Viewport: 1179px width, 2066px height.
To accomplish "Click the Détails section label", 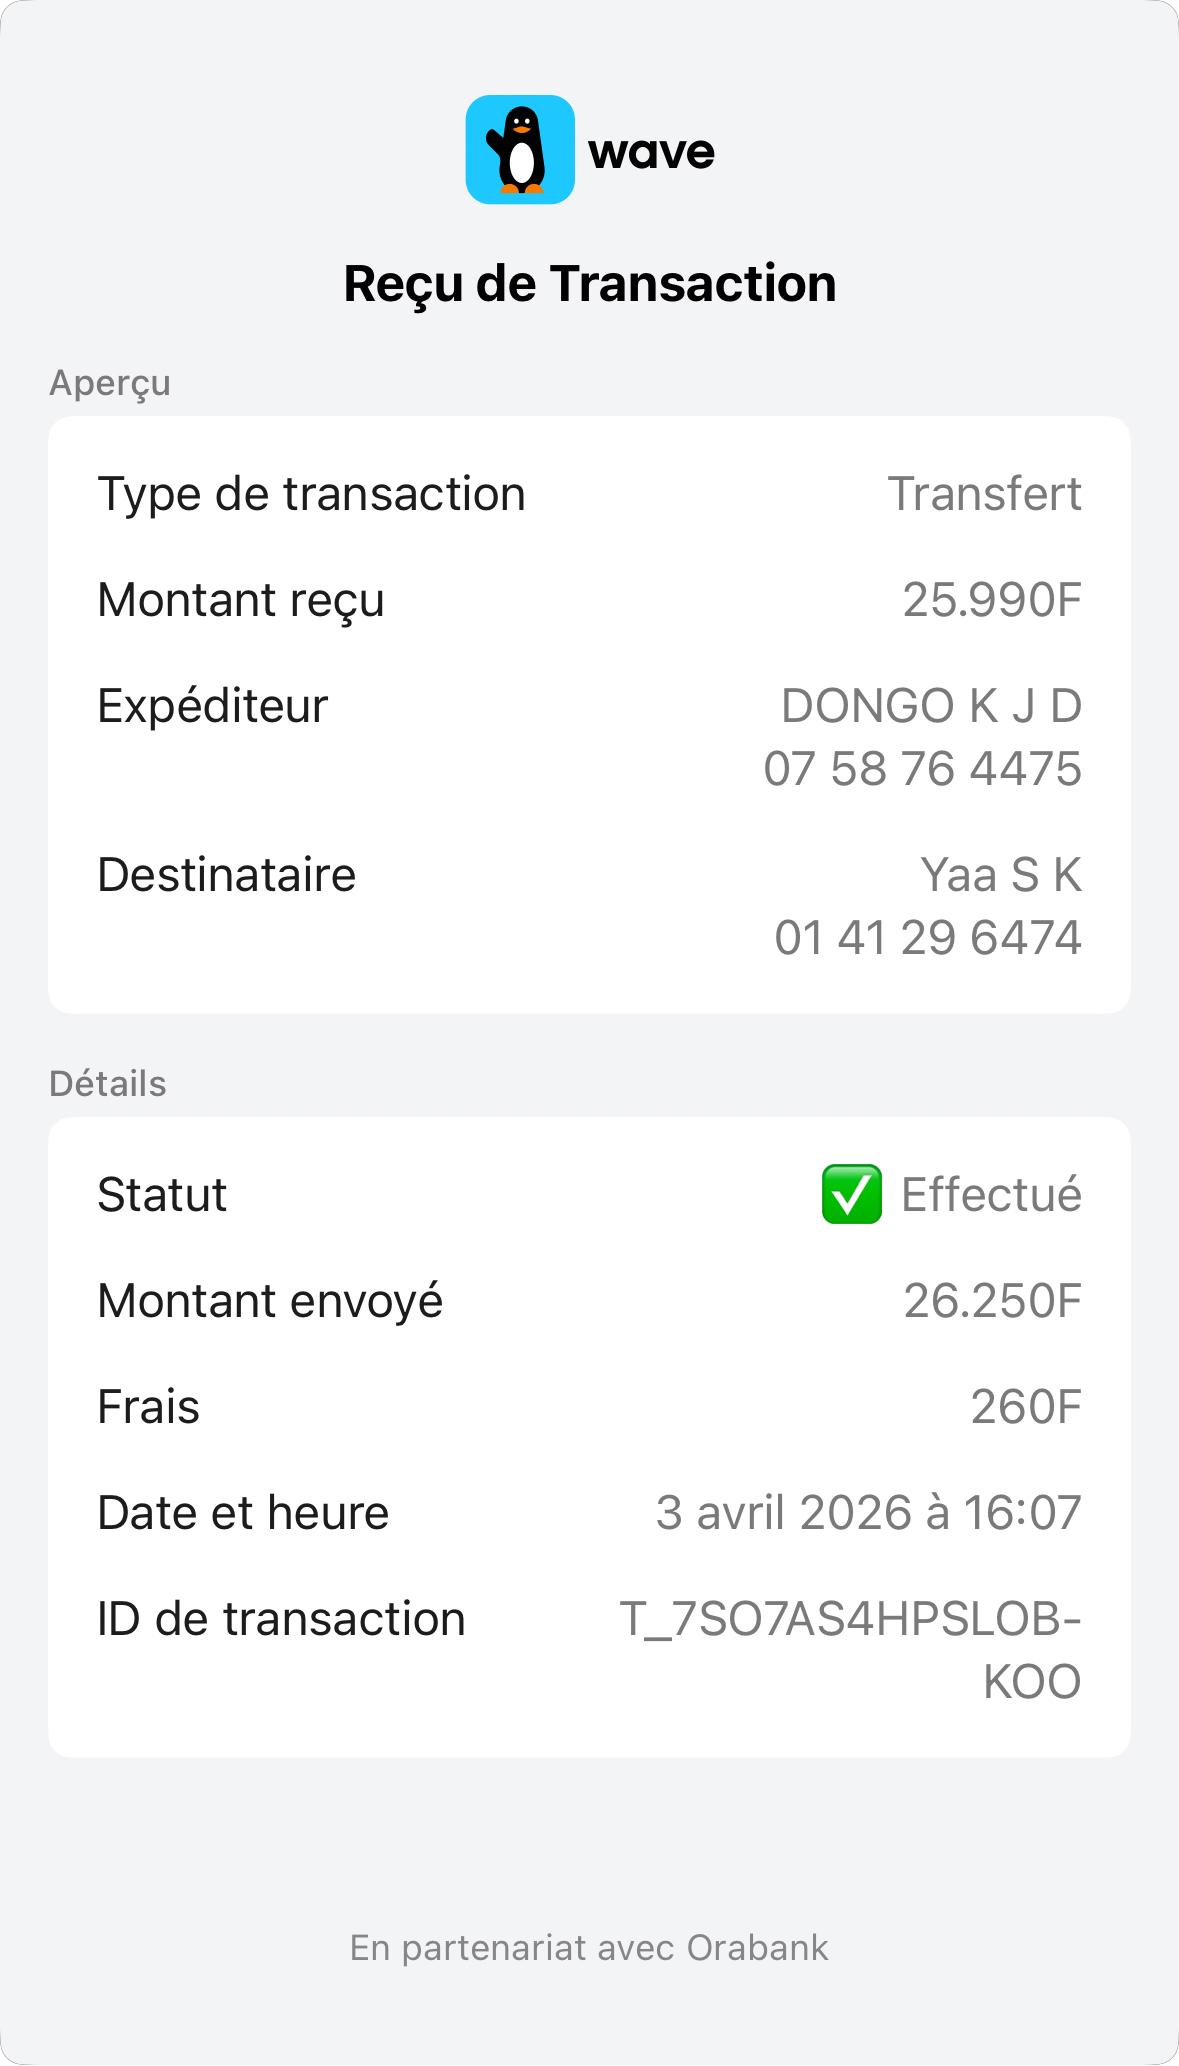I will tap(108, 1084).
